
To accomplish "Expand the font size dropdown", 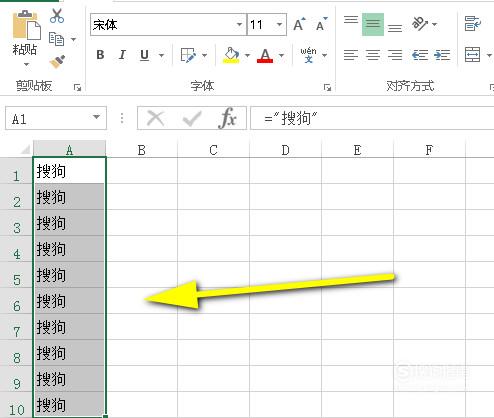I will tap(279, 24).
